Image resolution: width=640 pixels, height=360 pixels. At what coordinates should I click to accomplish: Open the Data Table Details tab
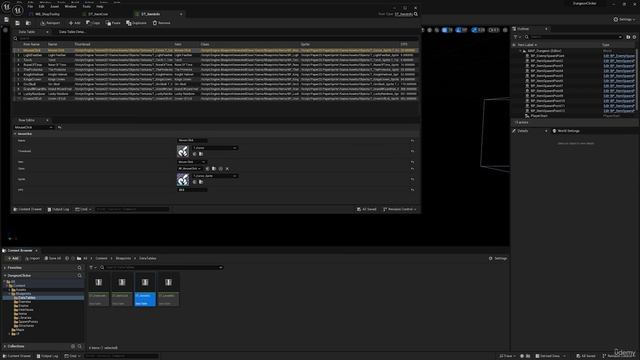point(71,32)
